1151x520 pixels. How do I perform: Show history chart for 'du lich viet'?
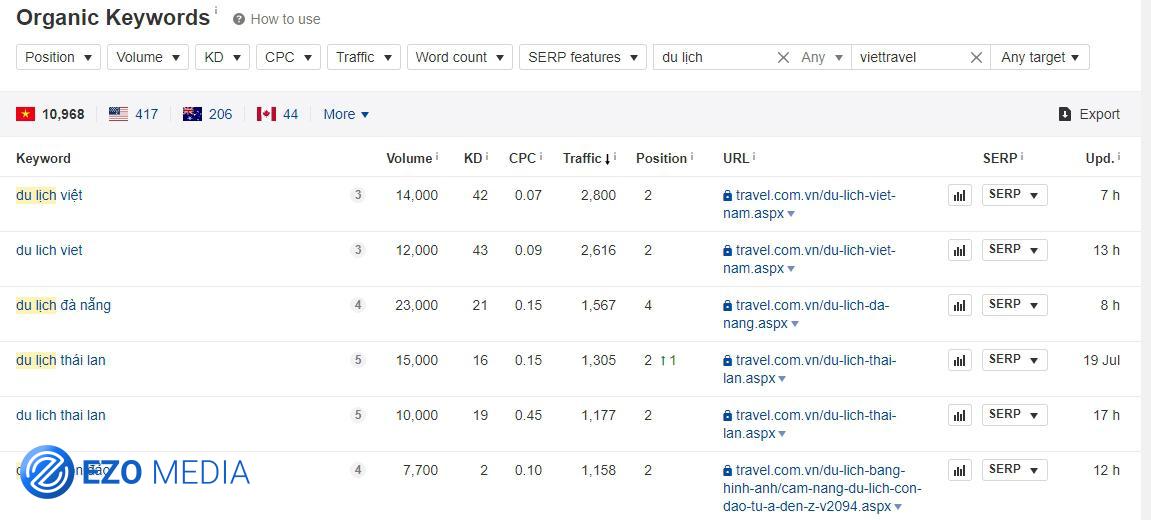pyautogui.click(x=959, y=250)
